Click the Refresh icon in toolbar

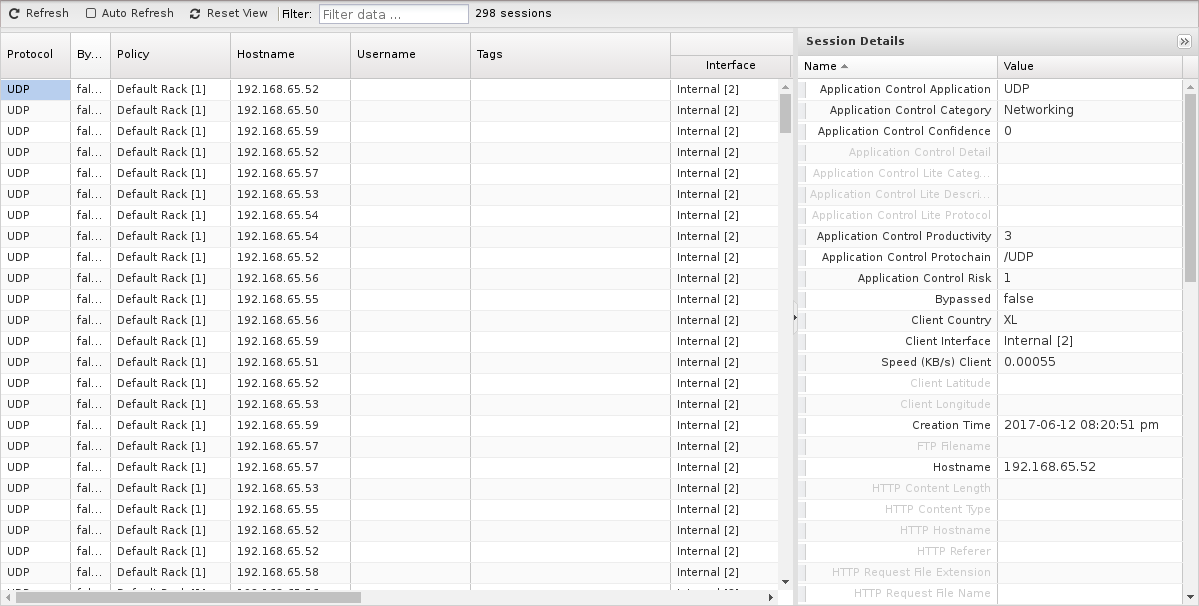14,14
